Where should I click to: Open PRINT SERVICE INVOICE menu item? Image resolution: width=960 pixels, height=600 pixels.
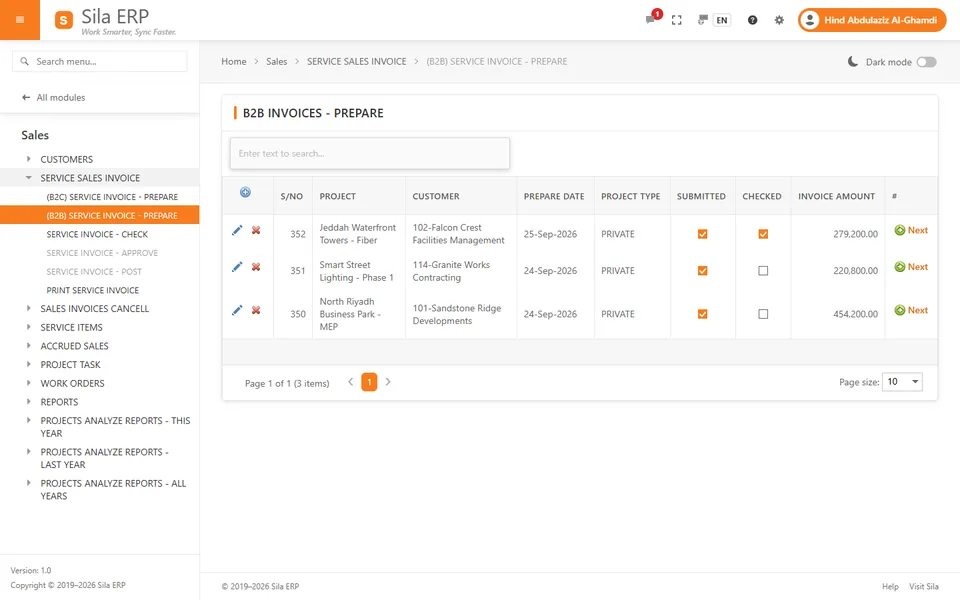pos(92,290)
